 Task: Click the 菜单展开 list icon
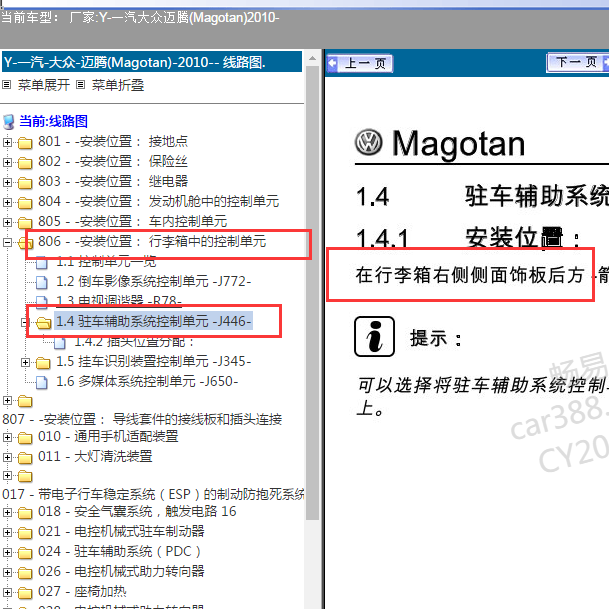7,85
